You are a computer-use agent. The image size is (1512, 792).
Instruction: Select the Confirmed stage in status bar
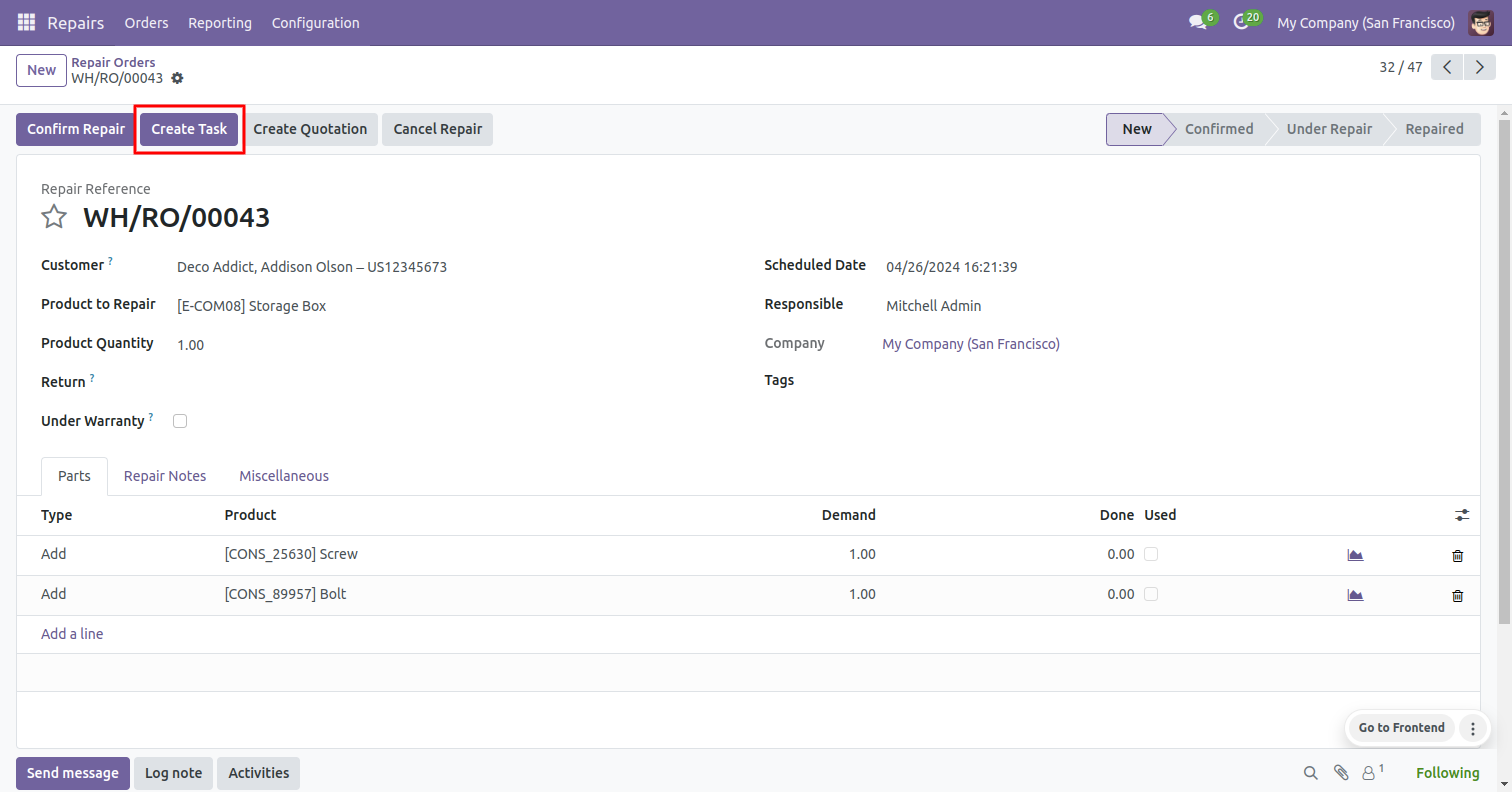[1218, 129]
